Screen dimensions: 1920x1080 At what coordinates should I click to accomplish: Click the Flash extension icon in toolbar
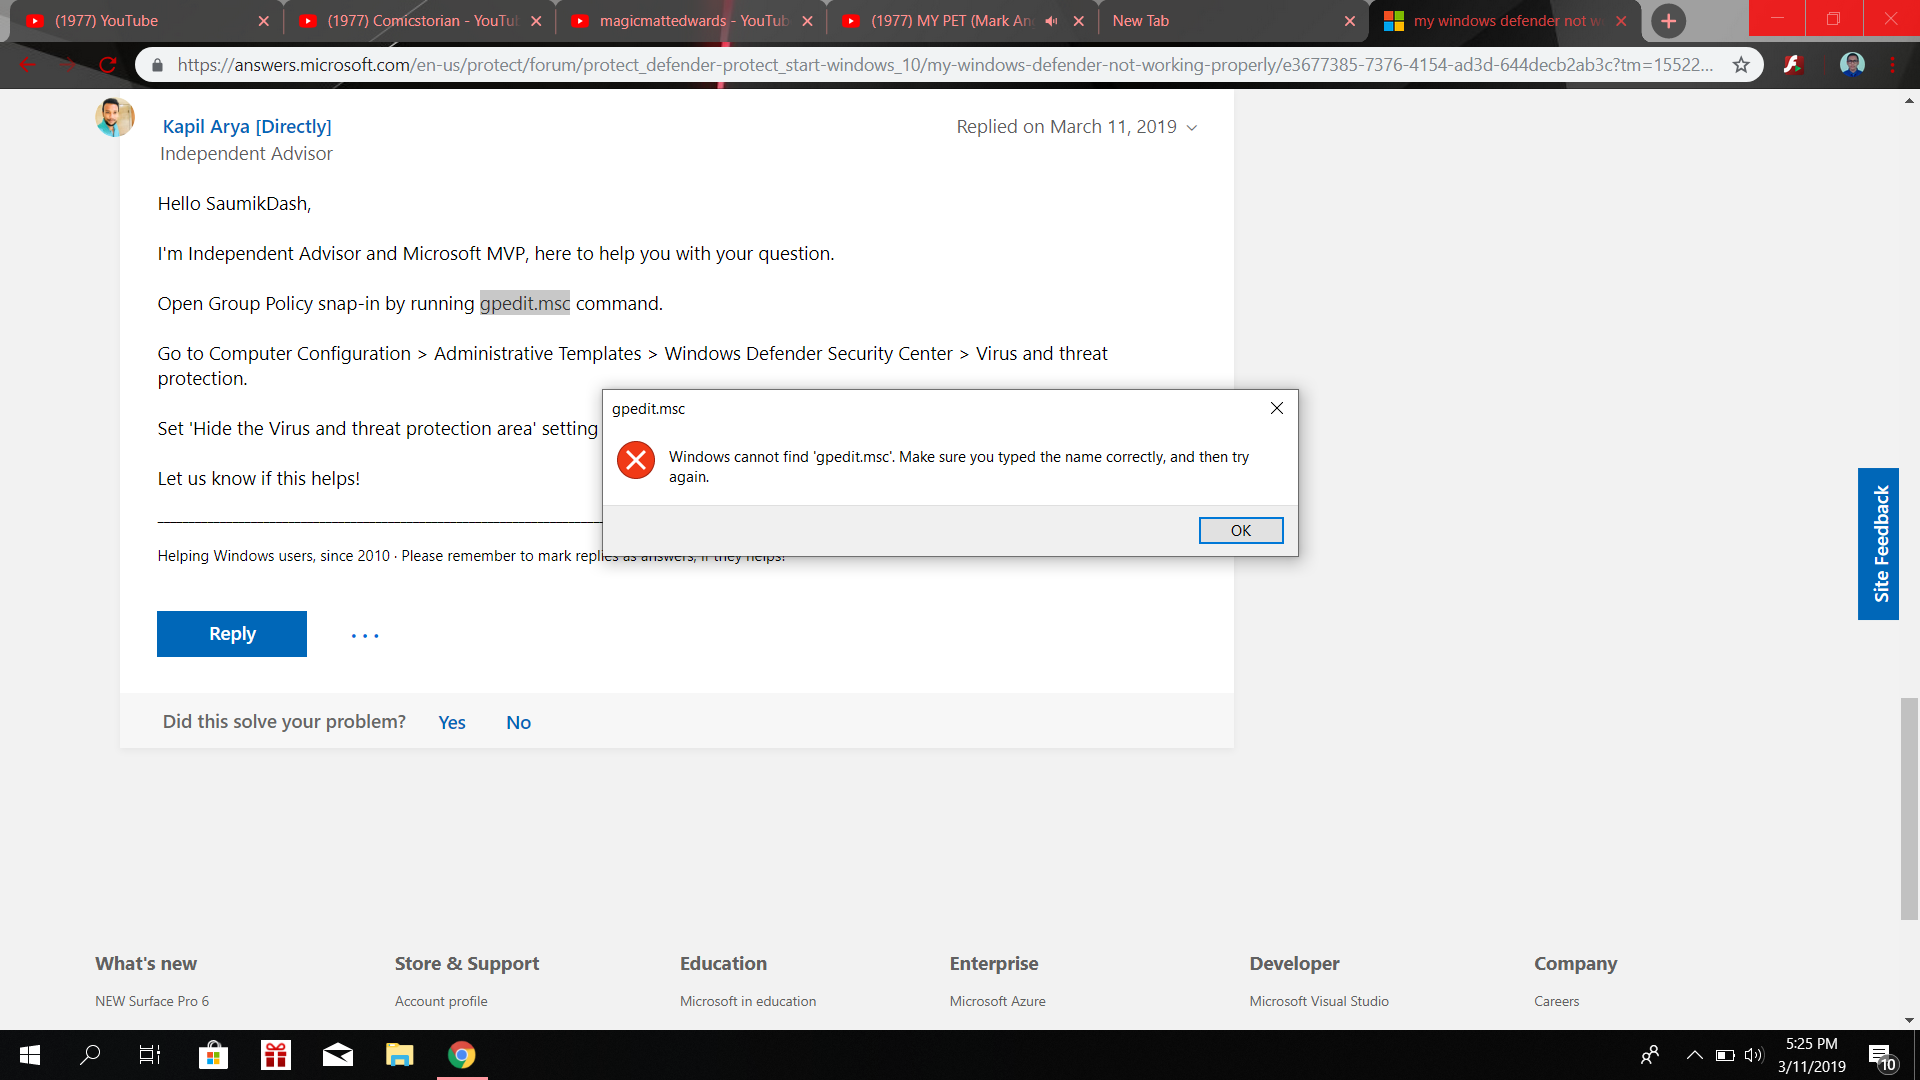pyautogui.click(x=1793, y=65)
